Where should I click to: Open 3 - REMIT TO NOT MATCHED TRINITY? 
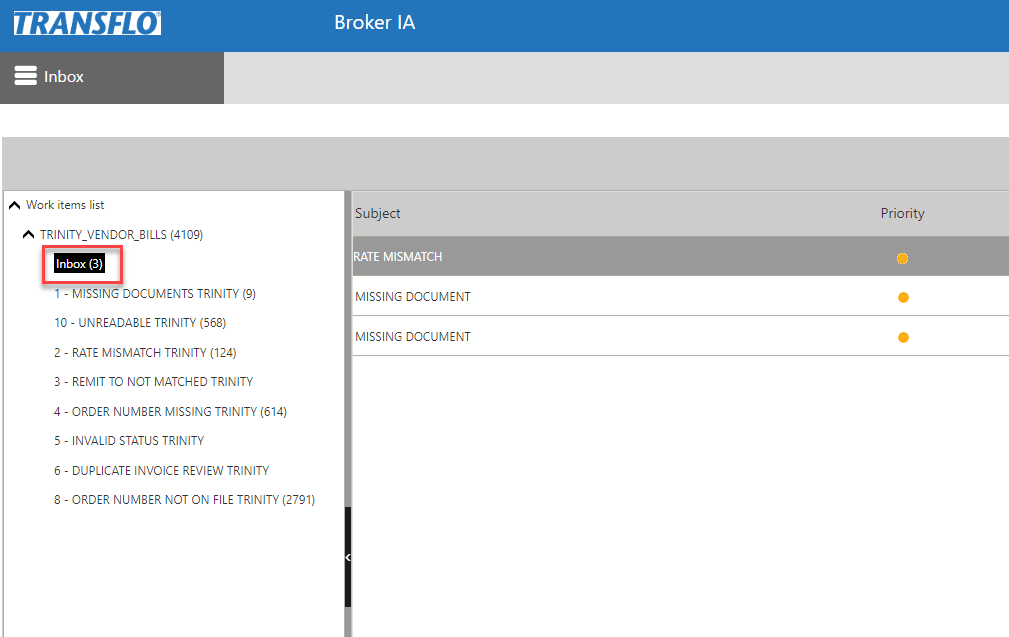(x=154, y=382)
